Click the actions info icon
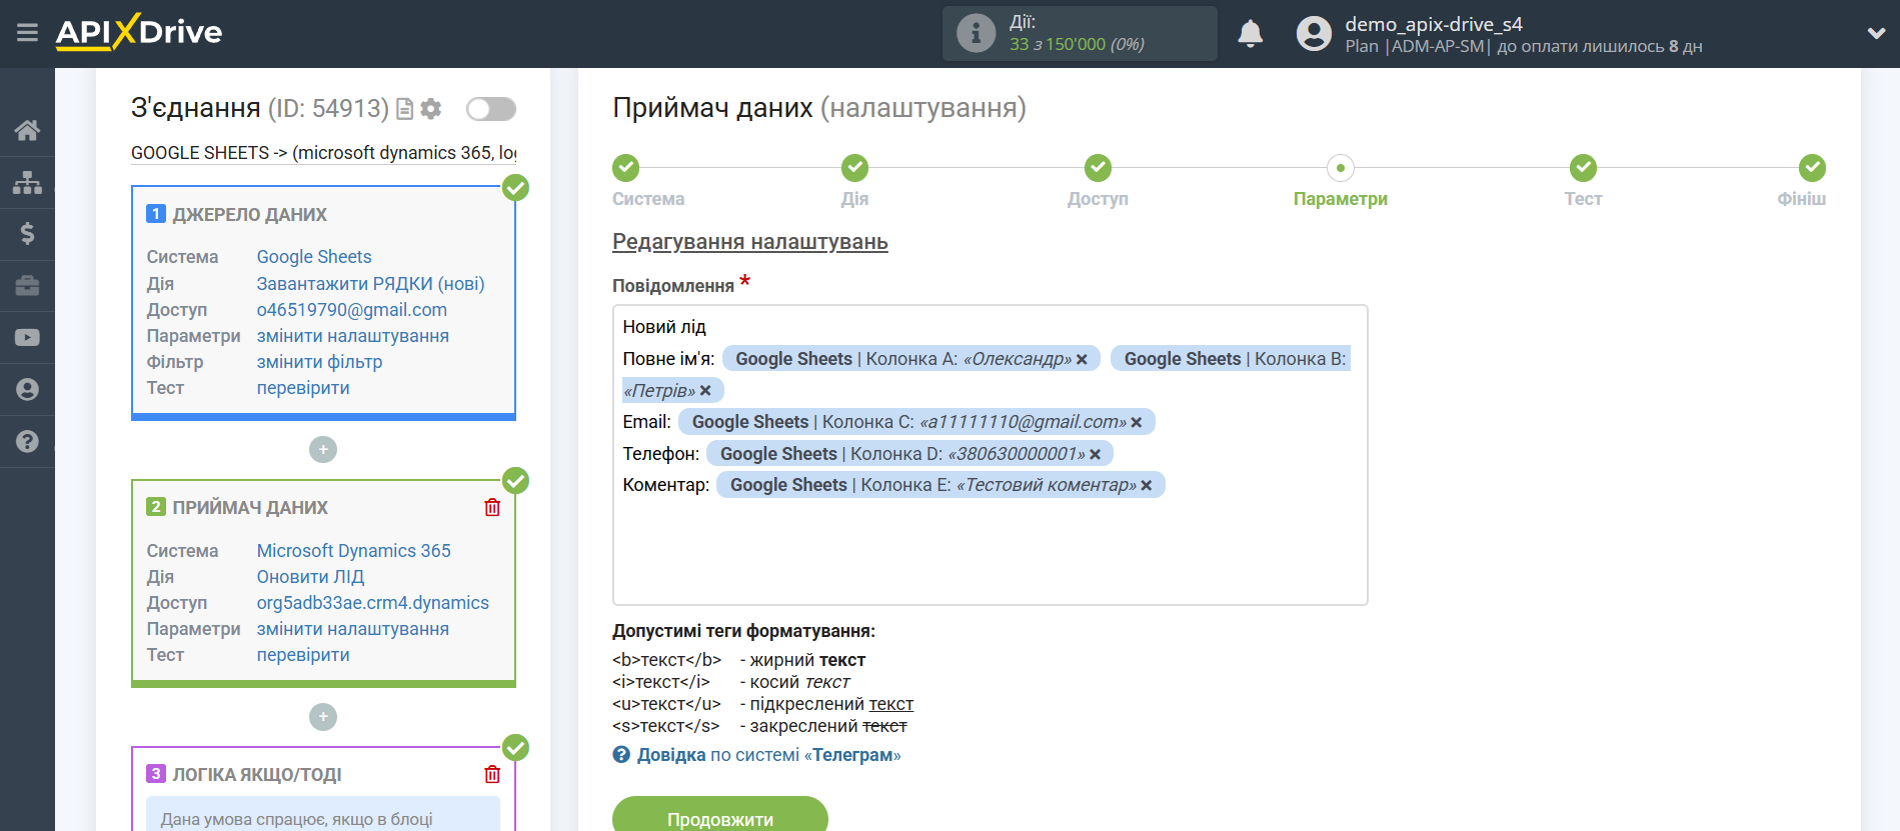The height and width of the screenshot is (831, 1900). (x=975, y=33)
